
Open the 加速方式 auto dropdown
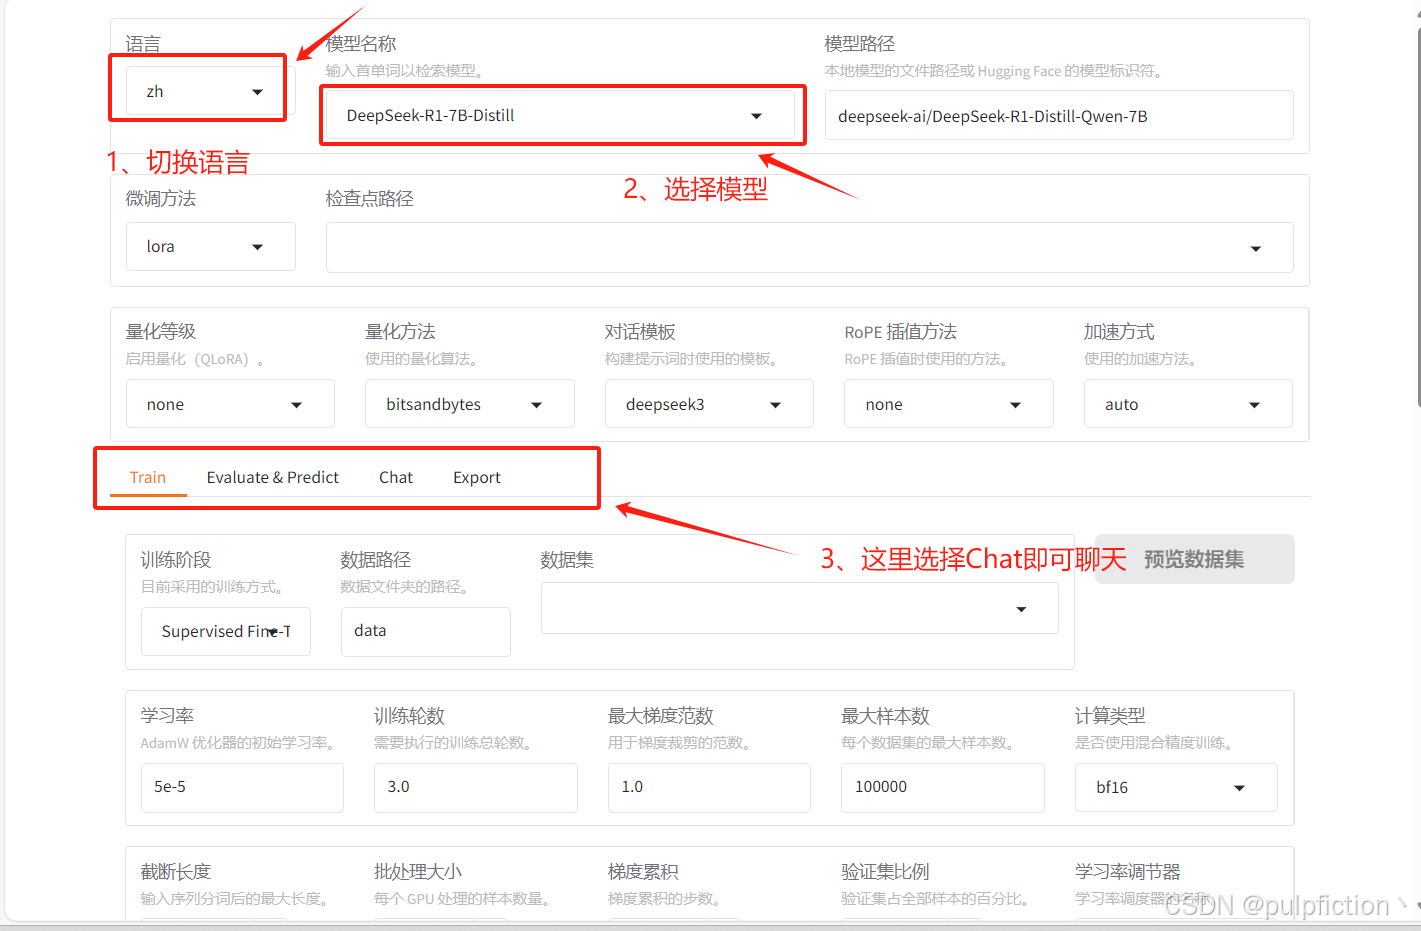coord(1188,404)
